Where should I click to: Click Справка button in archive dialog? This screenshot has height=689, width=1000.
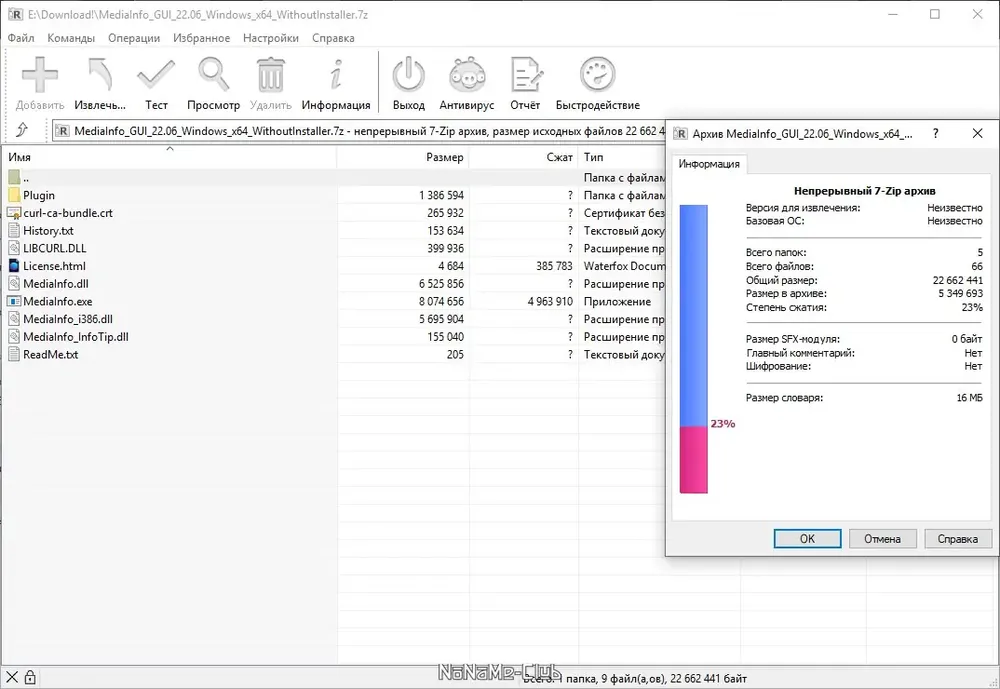957,538
